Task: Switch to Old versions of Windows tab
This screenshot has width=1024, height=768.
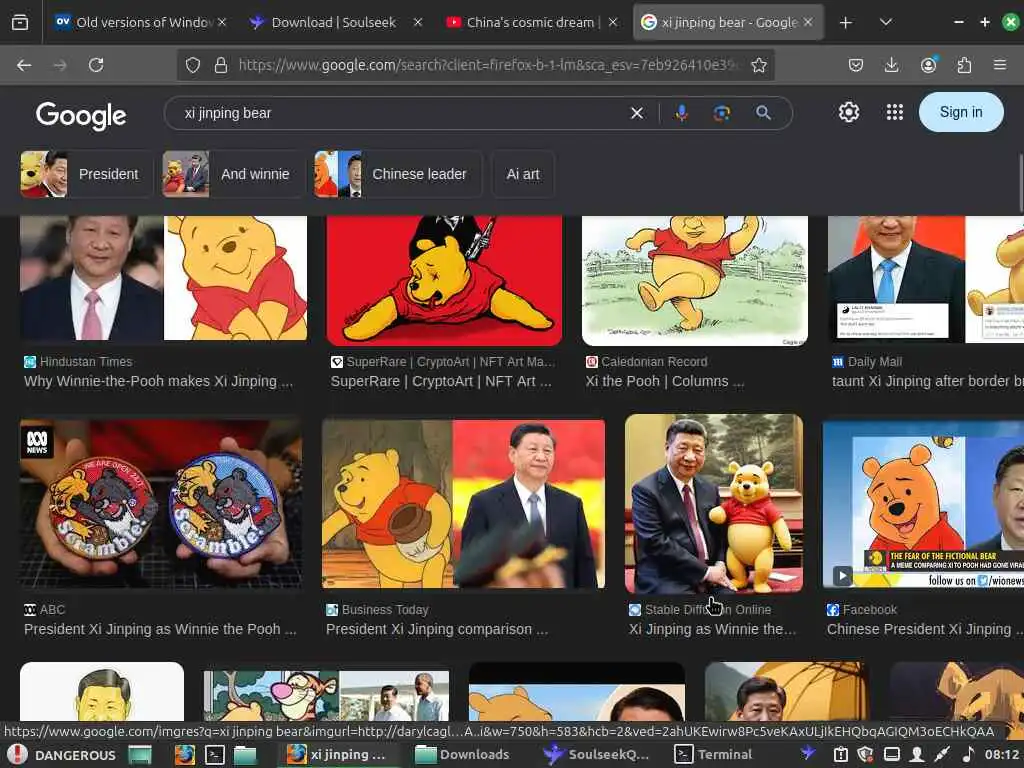Action: click(140, 23)
